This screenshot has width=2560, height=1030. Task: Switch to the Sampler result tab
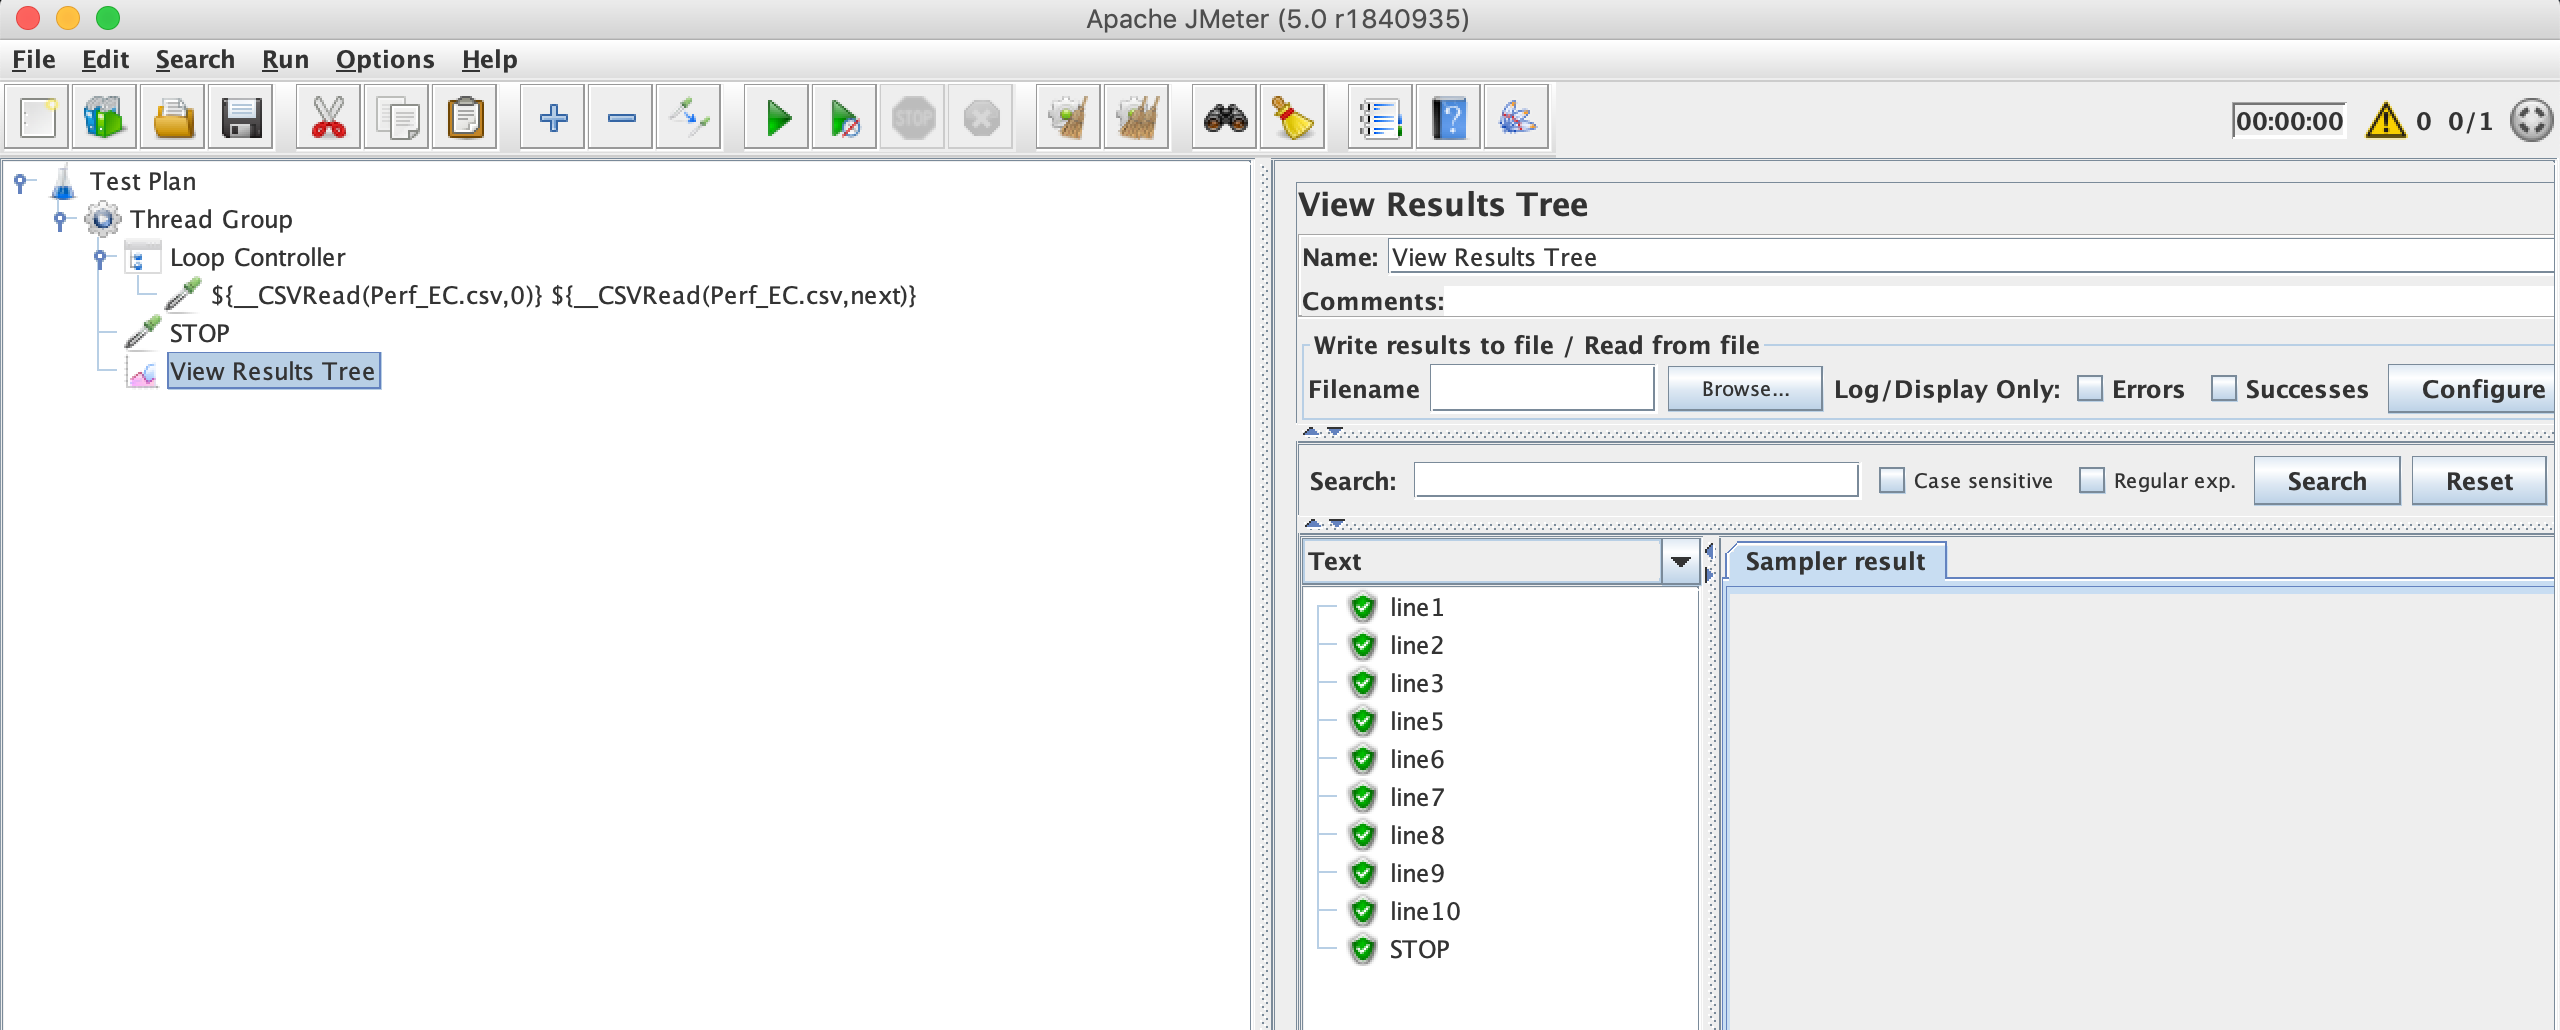[1835, 562]
